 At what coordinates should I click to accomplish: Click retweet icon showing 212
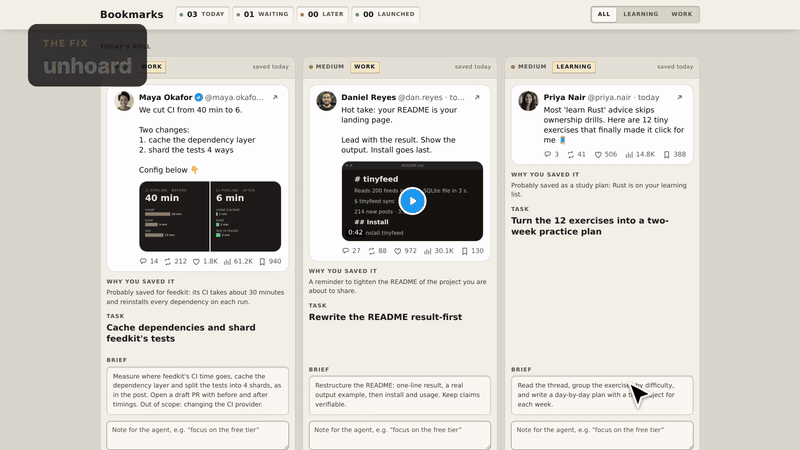167,261
